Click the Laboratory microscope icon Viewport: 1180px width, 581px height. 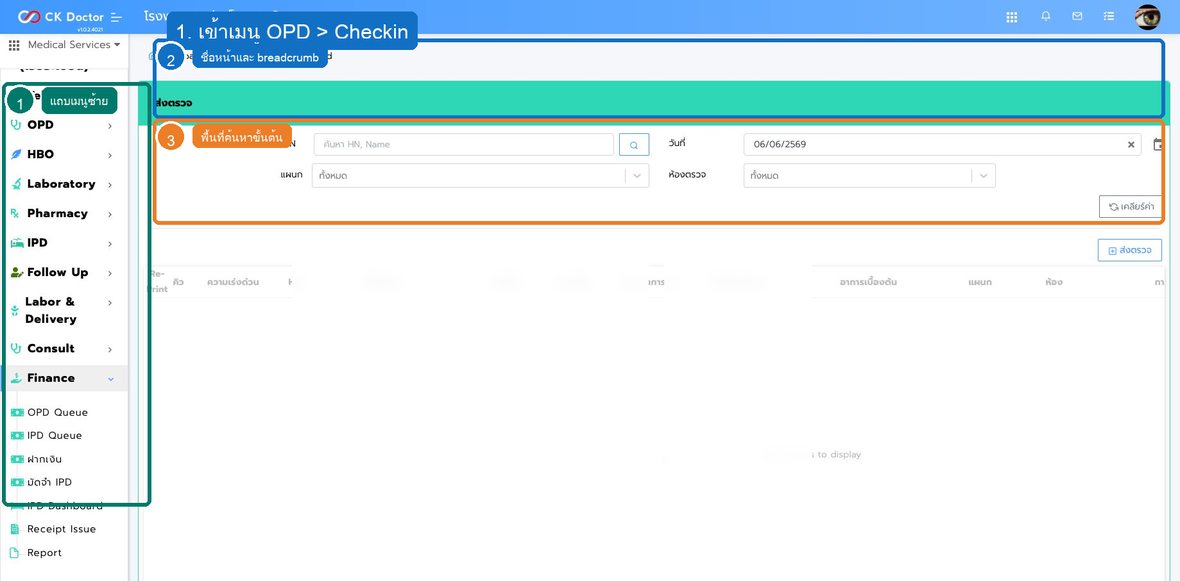(x=16, y=184)
